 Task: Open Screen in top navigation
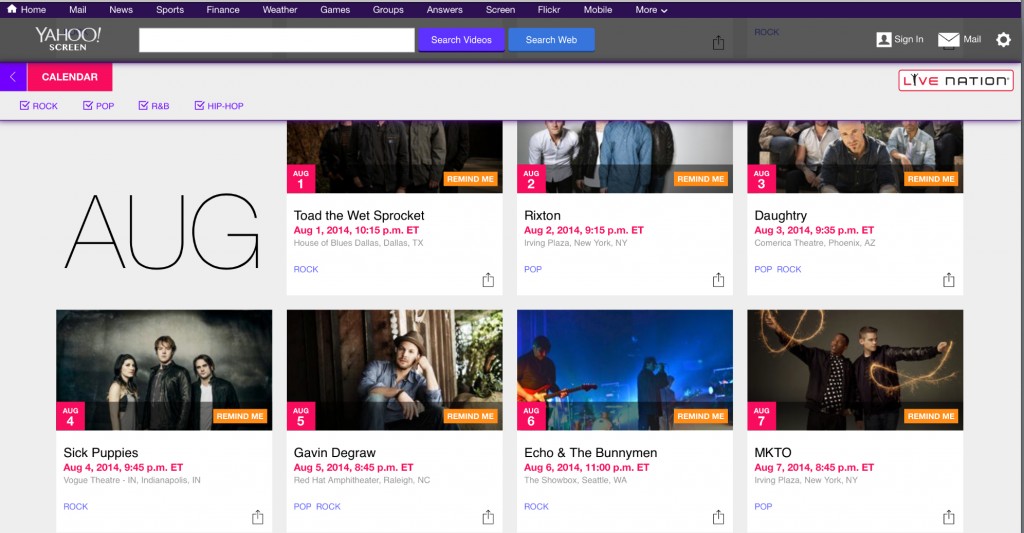pyautogui.click(x=500, y=10)
